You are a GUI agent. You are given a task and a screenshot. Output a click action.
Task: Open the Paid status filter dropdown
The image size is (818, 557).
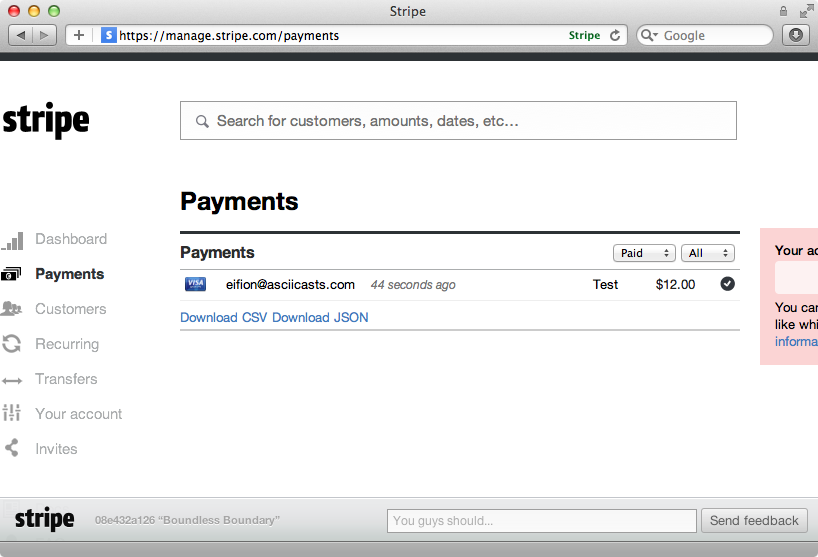click(644, 253)
